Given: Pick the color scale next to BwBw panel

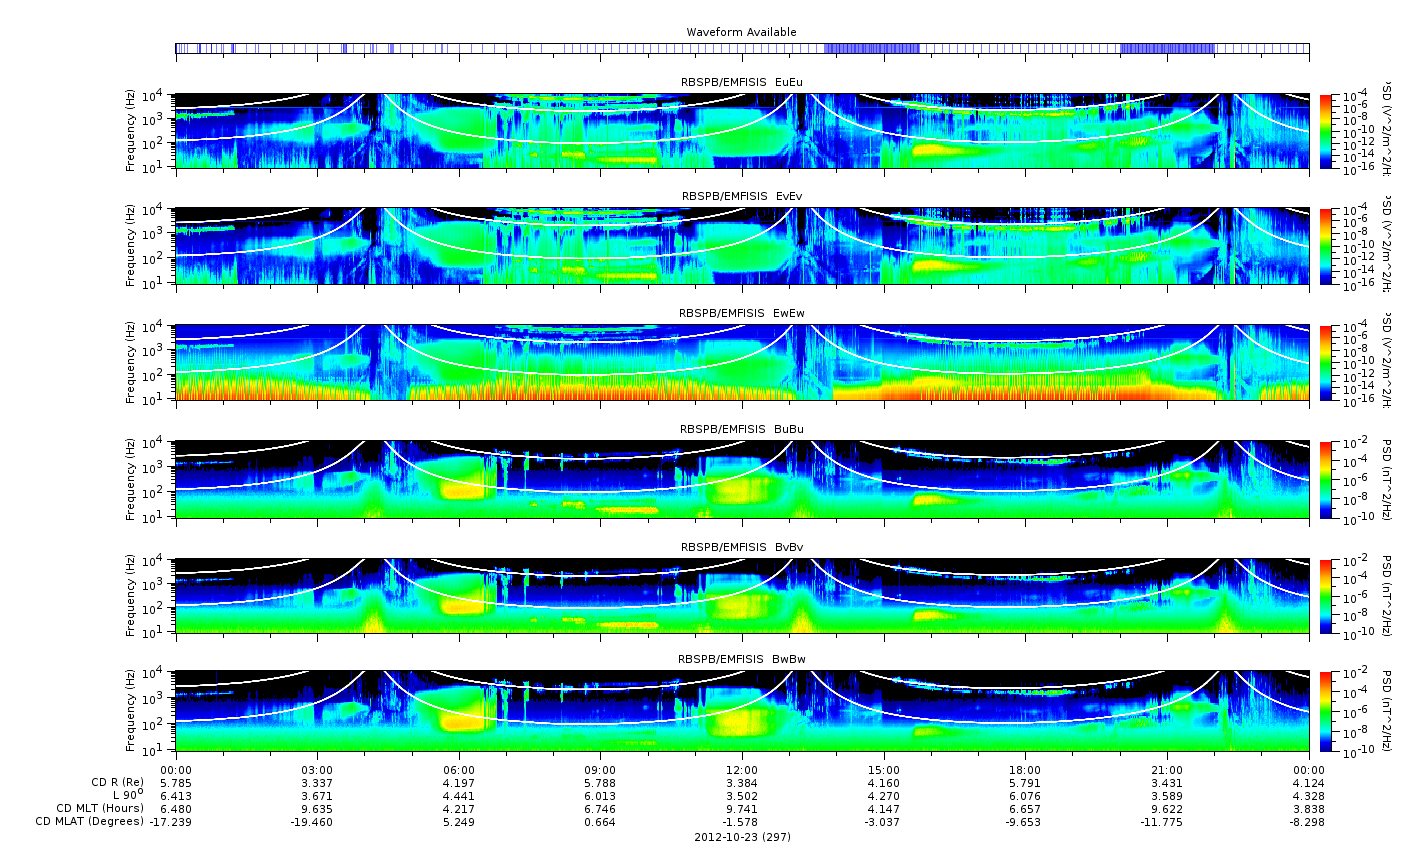Looking at the screenshot, I should pos(1326,713).
